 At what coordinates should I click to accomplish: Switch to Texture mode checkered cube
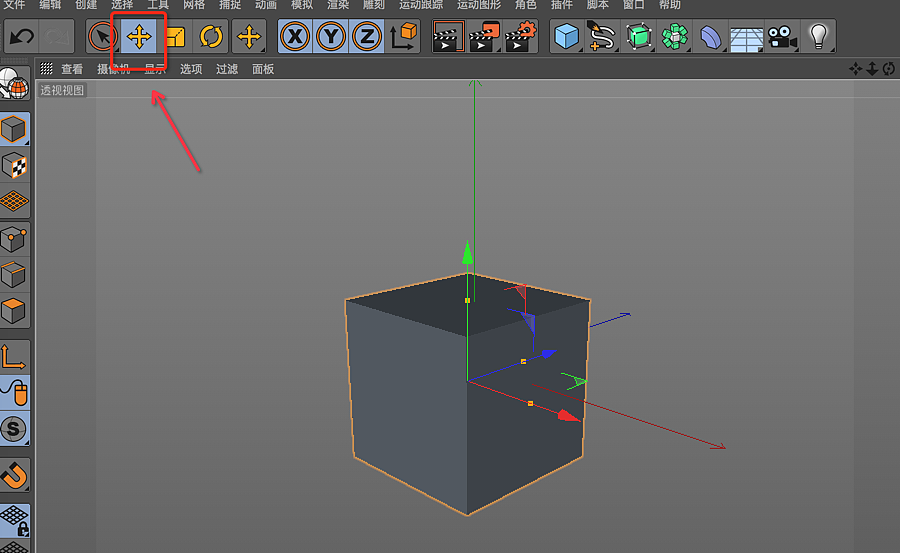(x=14, y=166)
